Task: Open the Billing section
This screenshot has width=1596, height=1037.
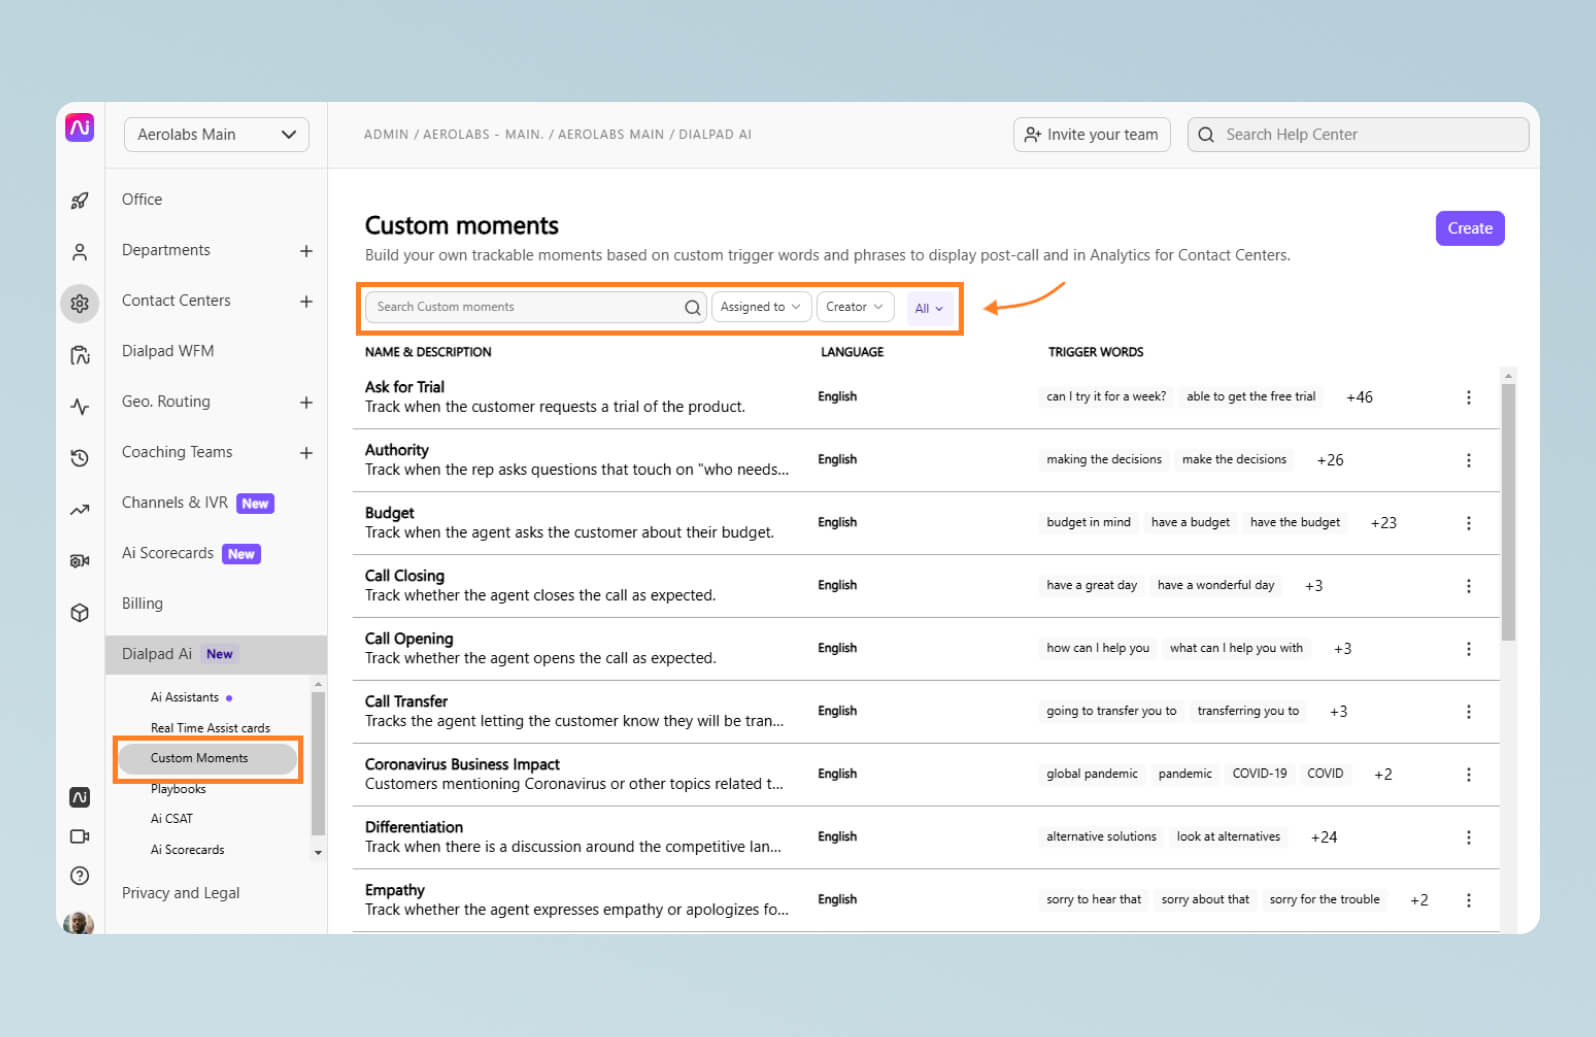Action: [142, 604]
